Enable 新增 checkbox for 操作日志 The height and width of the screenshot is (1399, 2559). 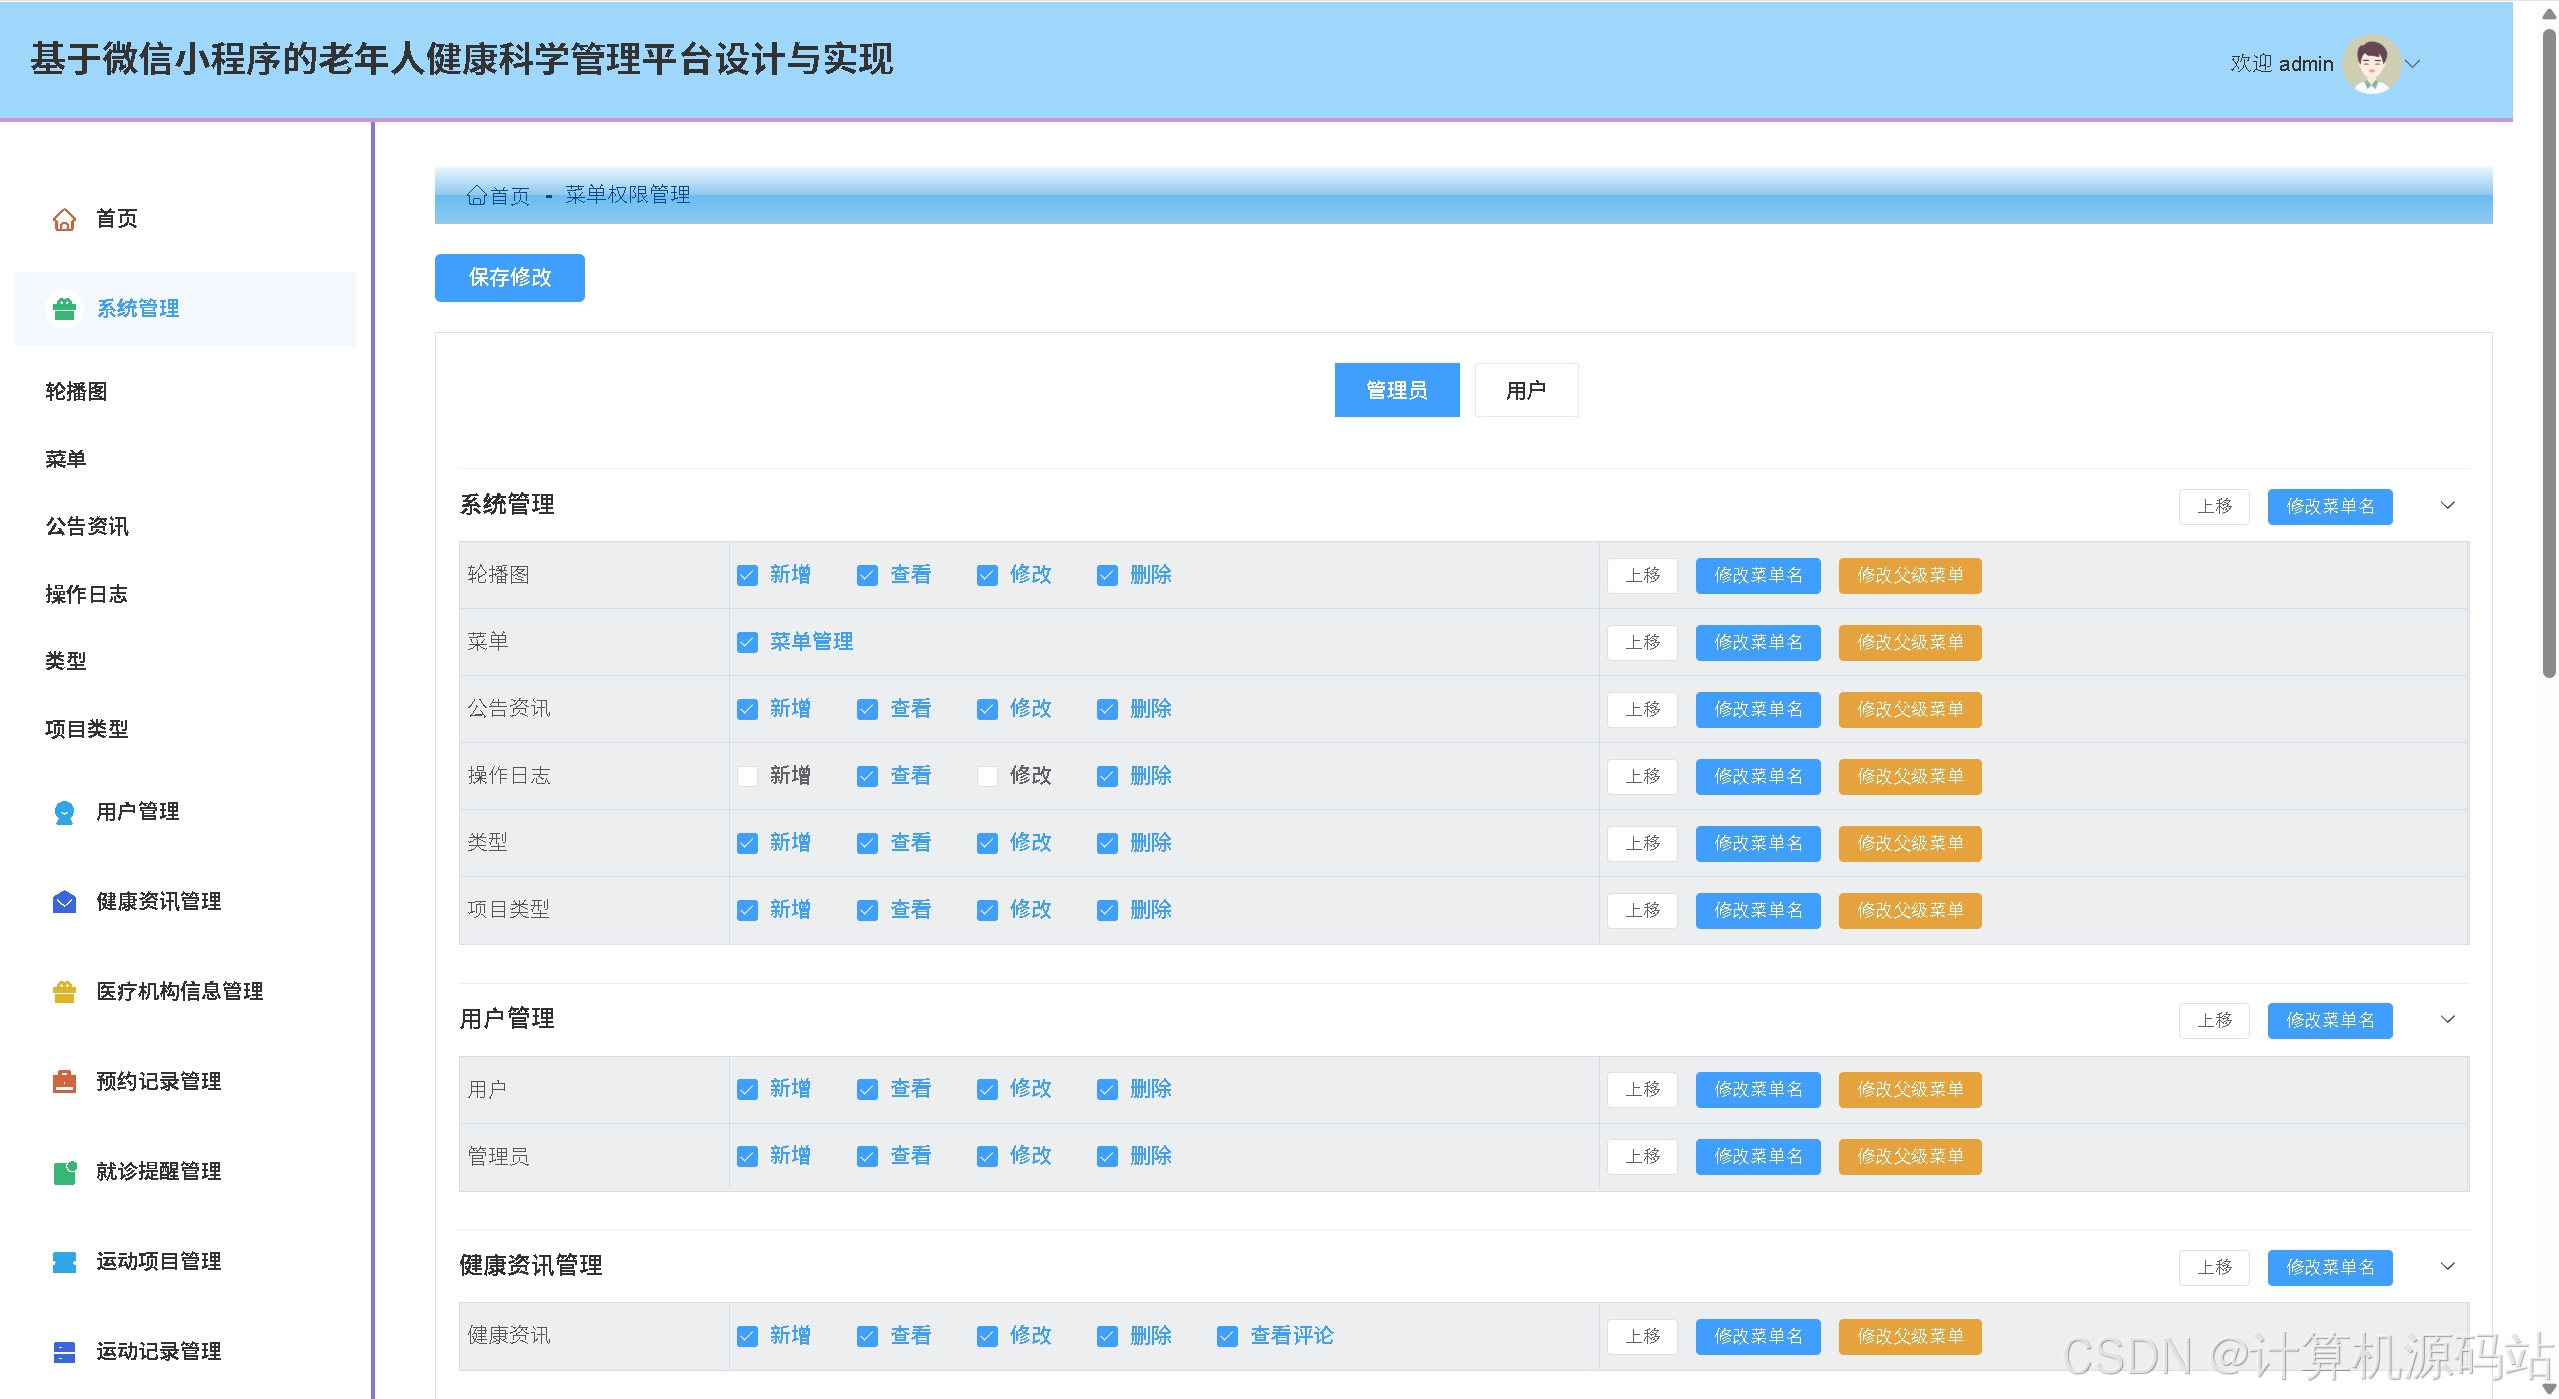pyautogui.click(x=747, y=777)
